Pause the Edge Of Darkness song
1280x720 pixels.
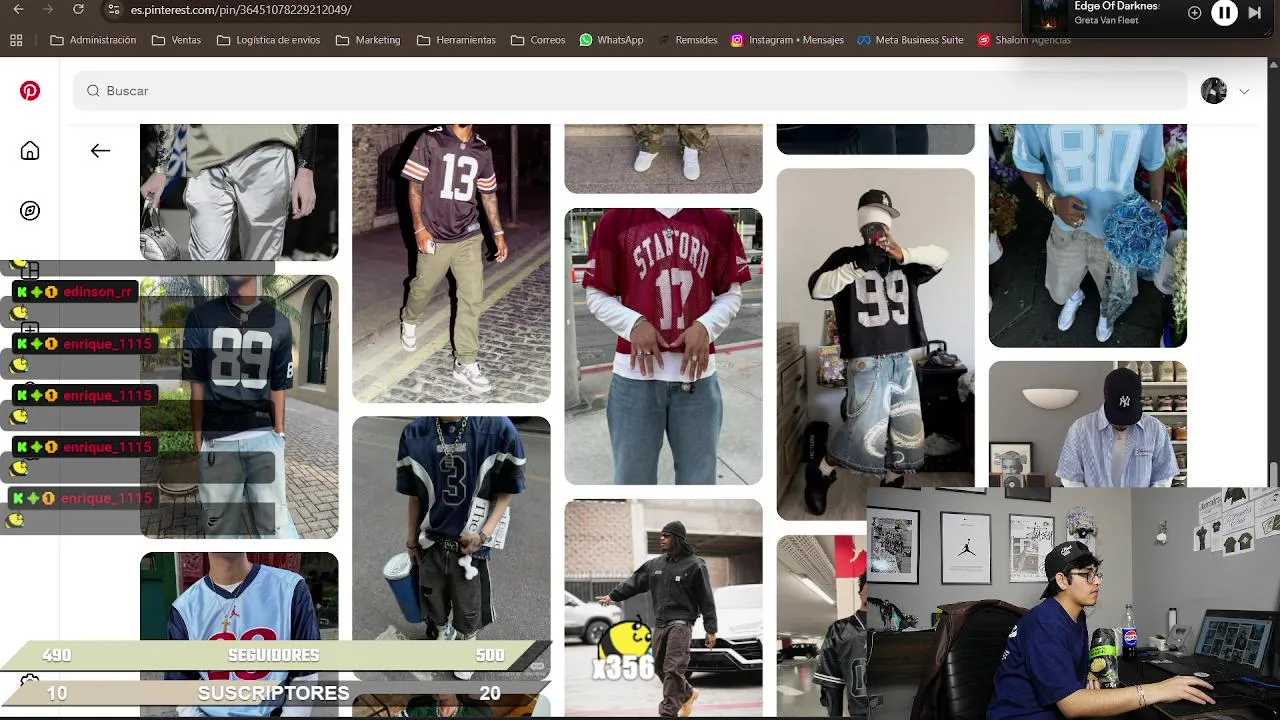[x=1224, y=13]
